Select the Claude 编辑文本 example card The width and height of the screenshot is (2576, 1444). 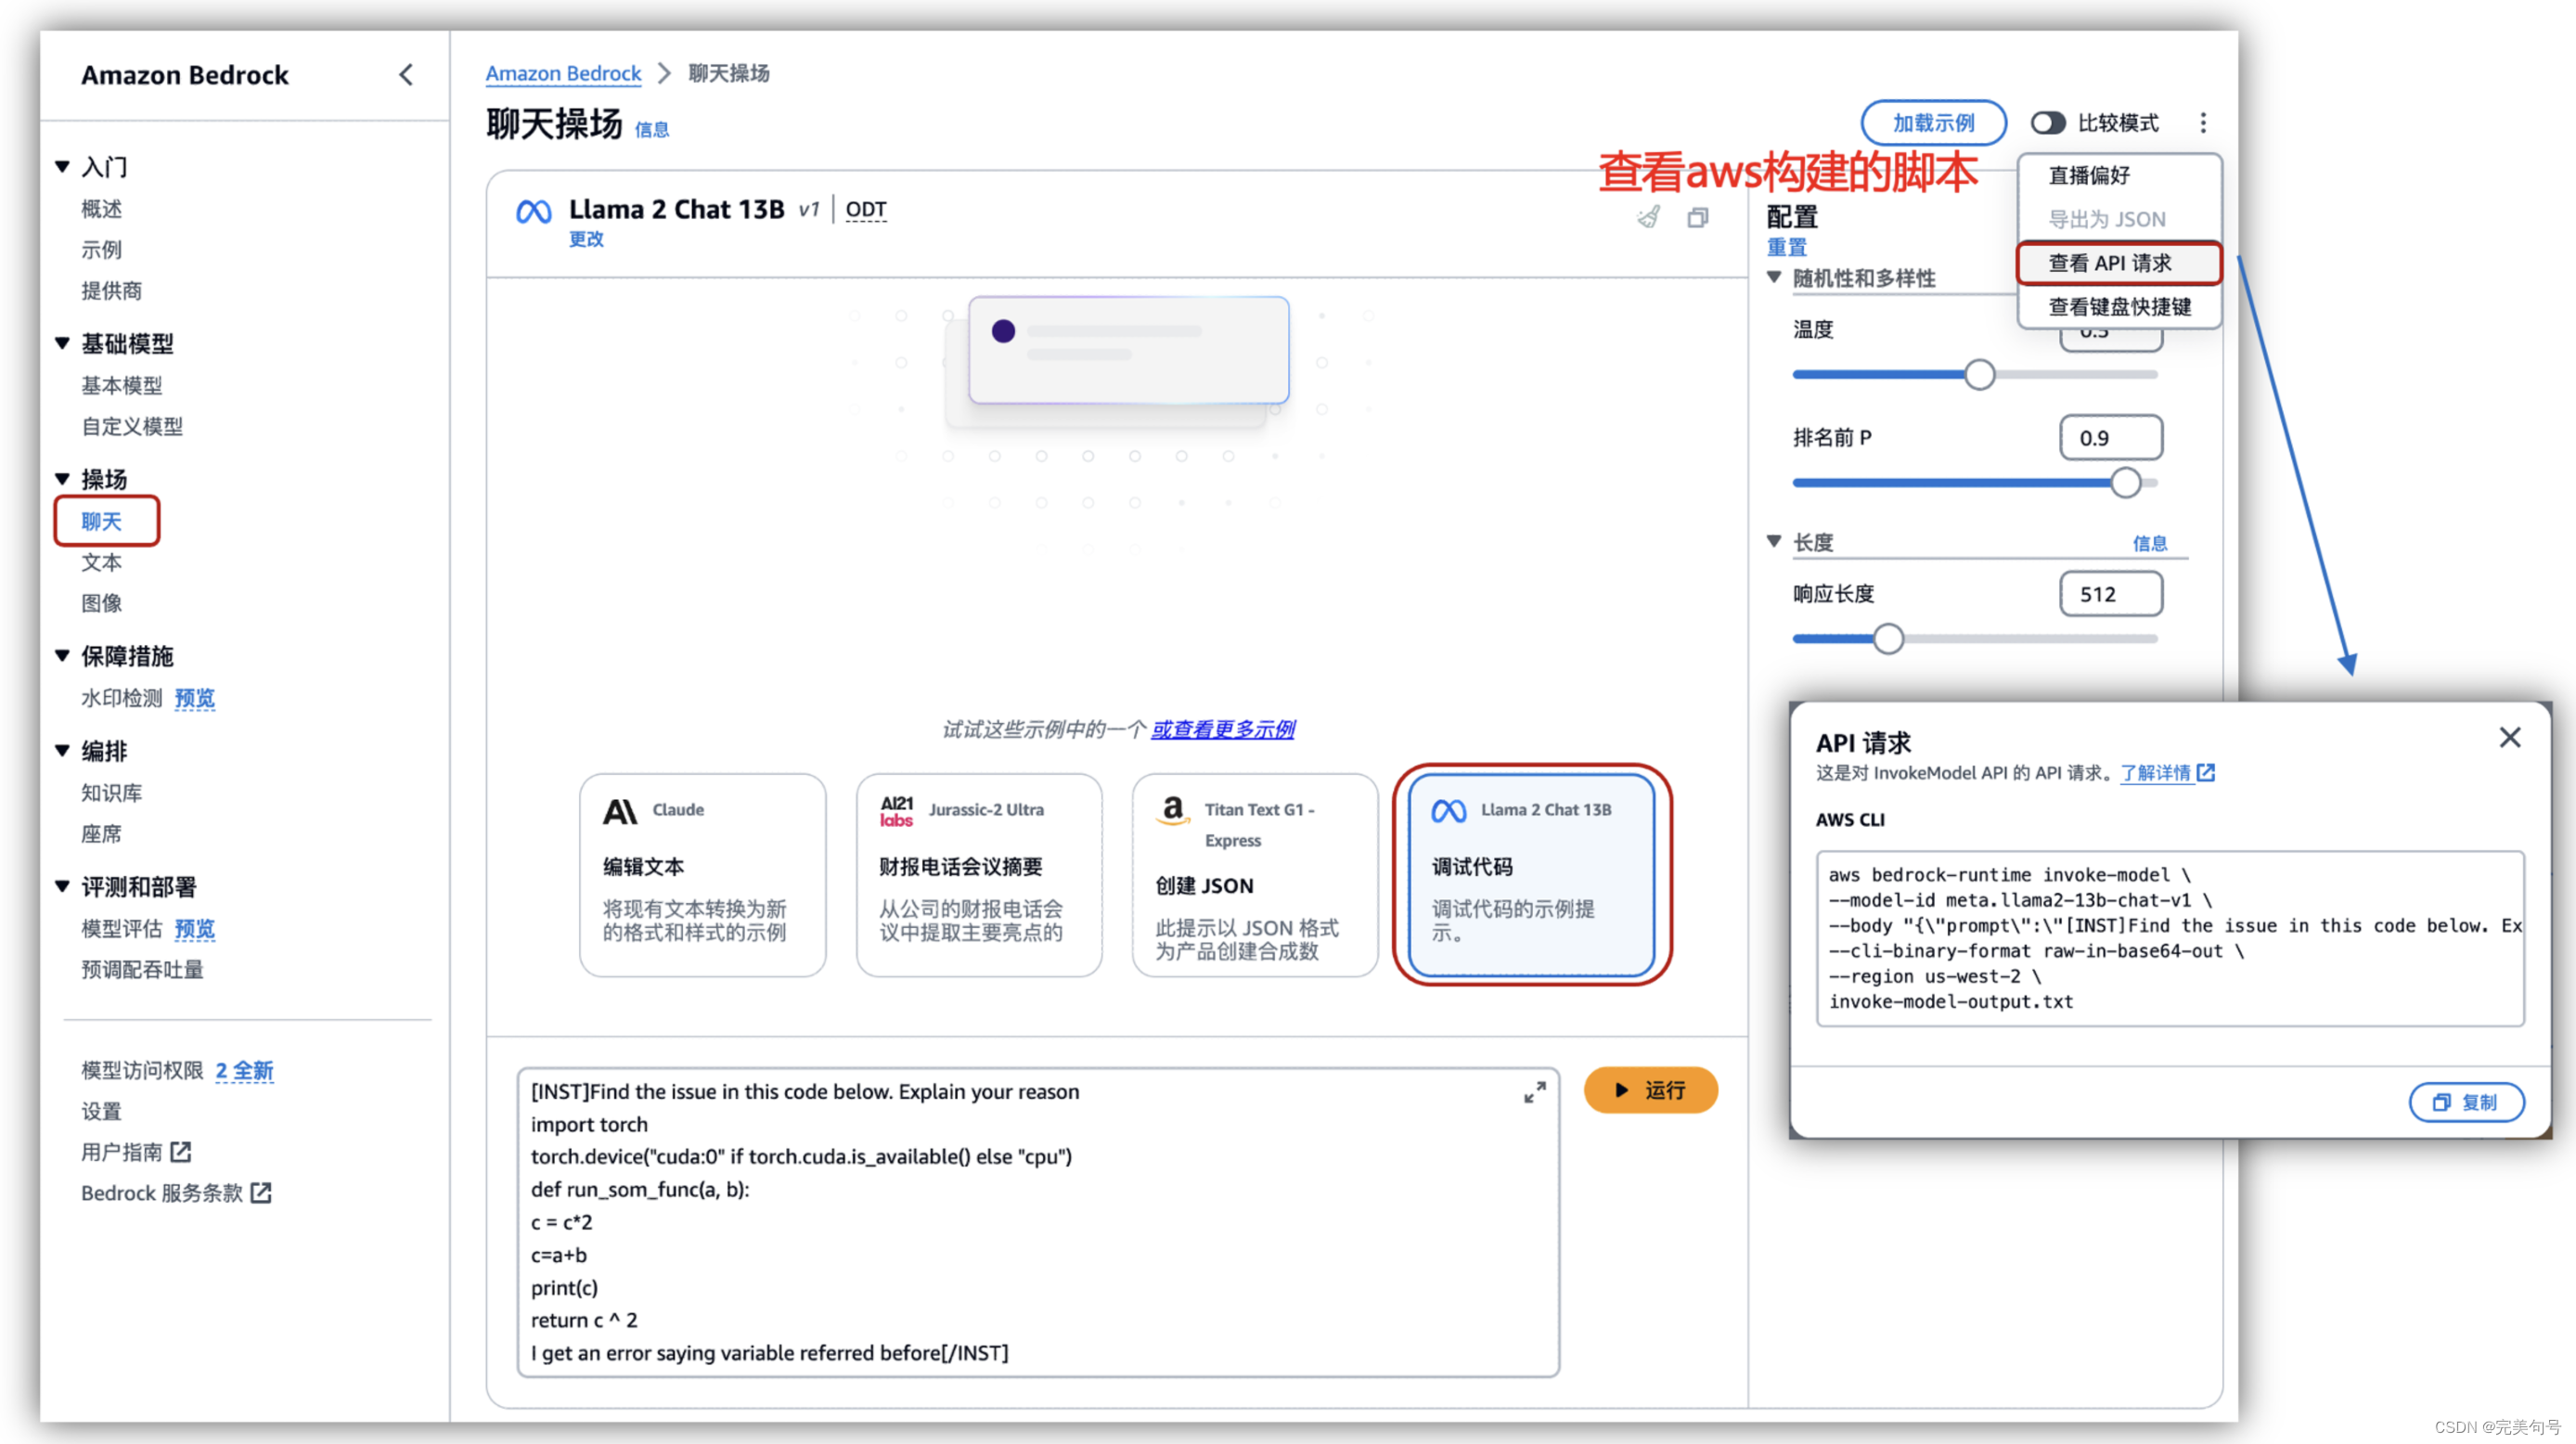[x=702, y=875]
